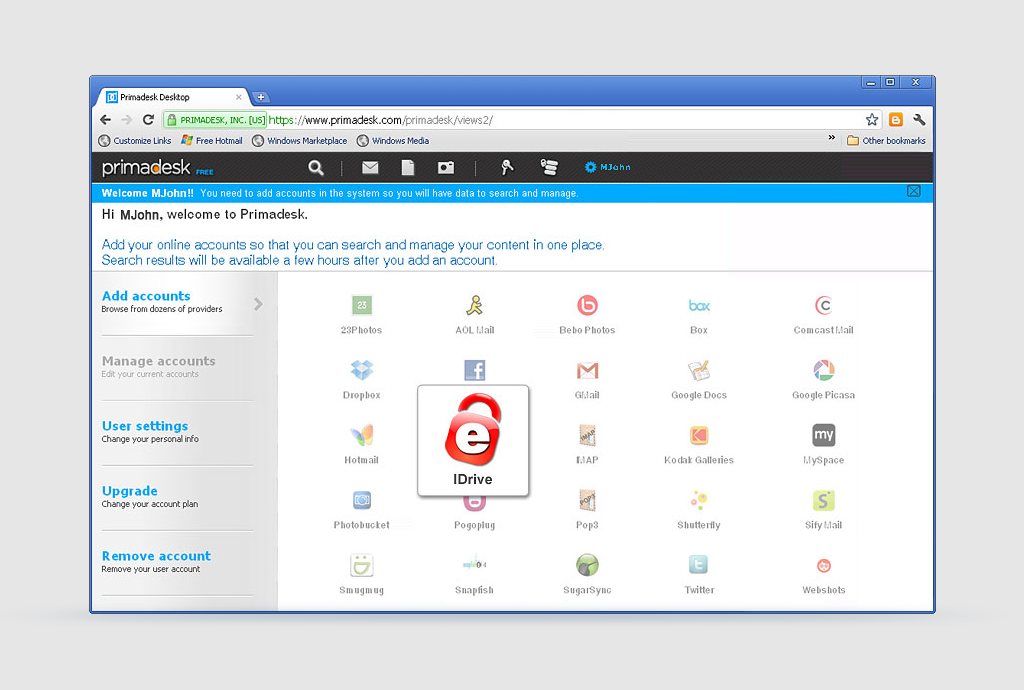This screenshot has width=1024, height=690.
Task: Open the photos camera icon in toolbar
Action: coord(446,168)
